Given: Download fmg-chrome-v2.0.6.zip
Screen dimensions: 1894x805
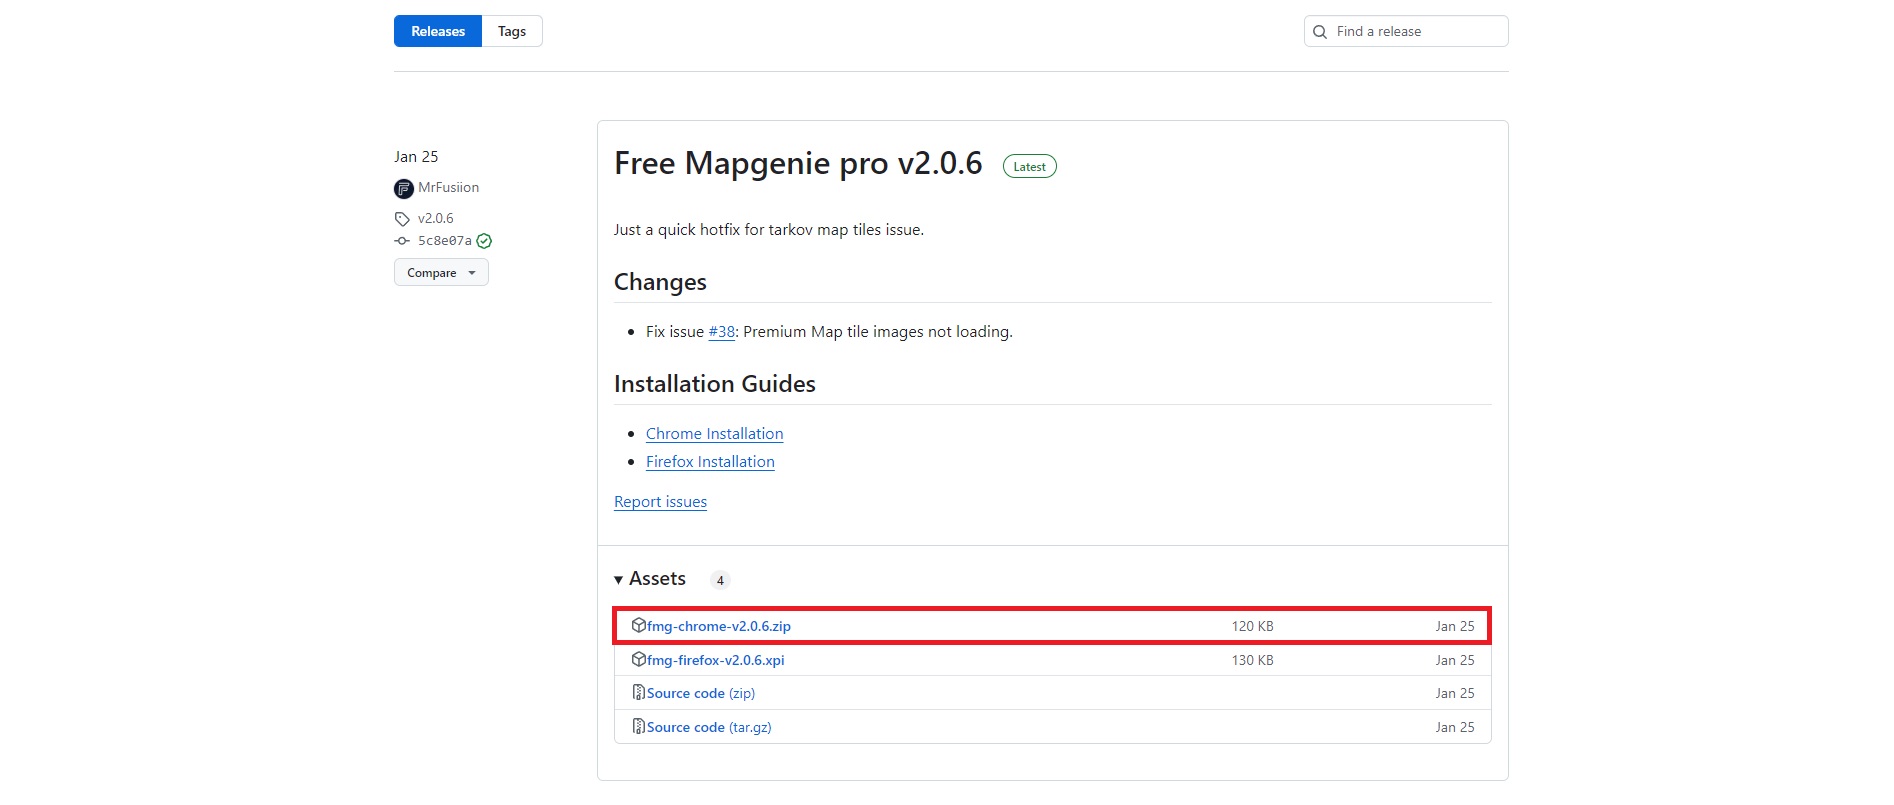Looking at the screenshot, I should point(718,627).
